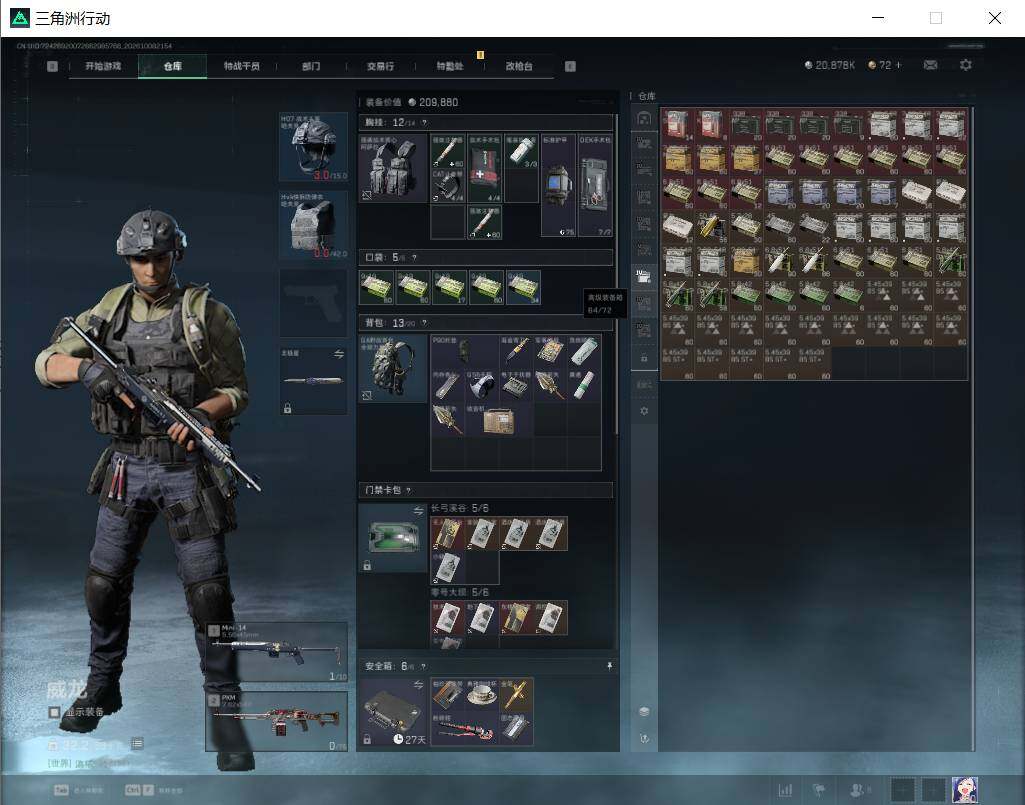The width and height of the screenshot is (1025, 805).
Task: Open the mail inbox envelope icon
Action: [x=930, y=65]
